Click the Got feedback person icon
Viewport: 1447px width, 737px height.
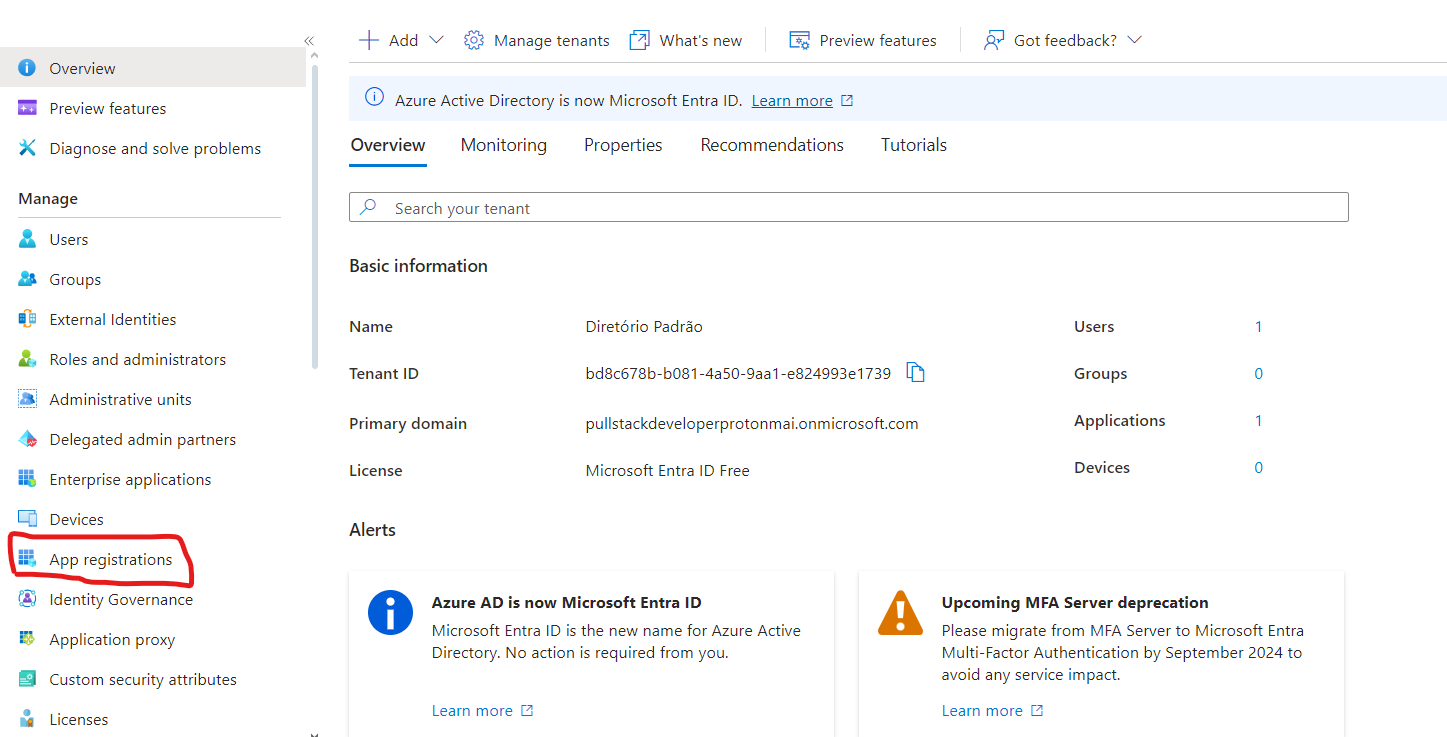(x=993, y=40)
